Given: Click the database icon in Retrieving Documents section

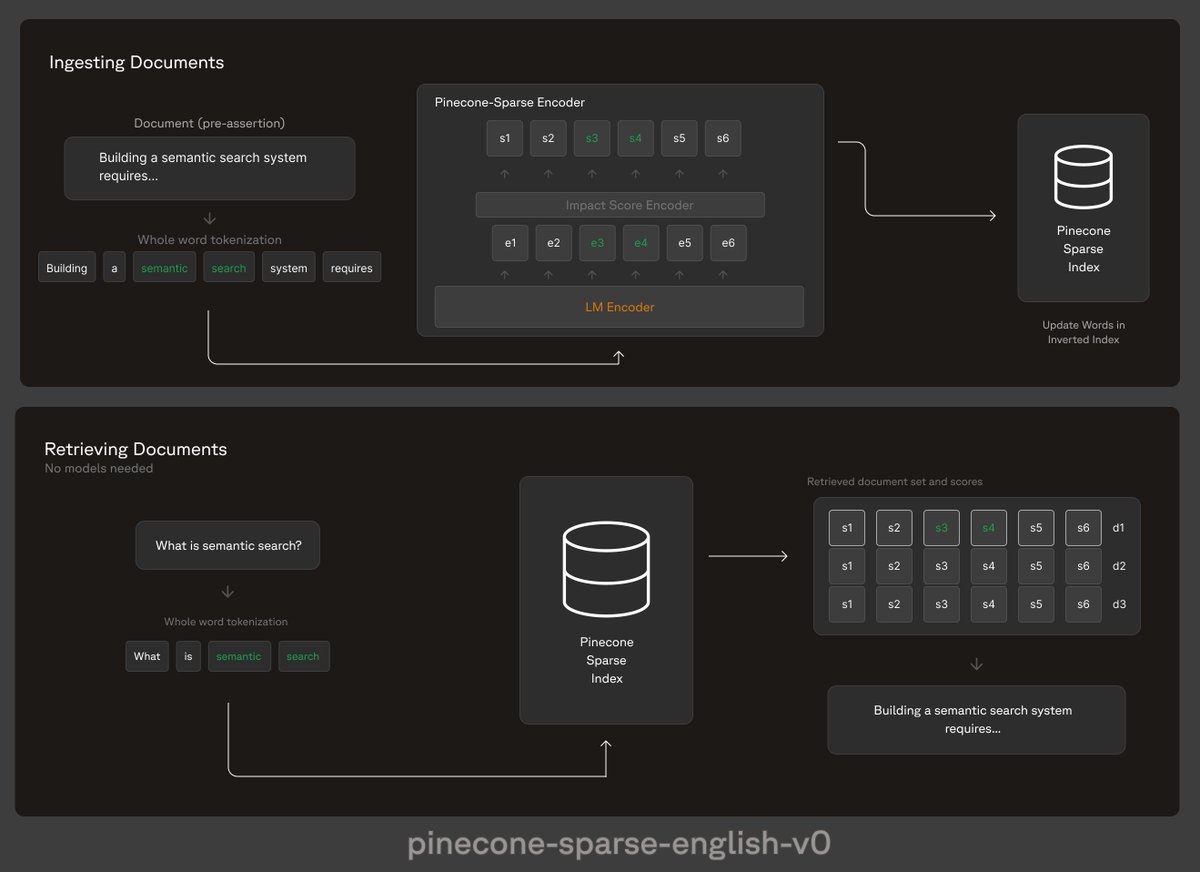Looking at the screenshot, I should pyautogui.click(x=606, y=567).
